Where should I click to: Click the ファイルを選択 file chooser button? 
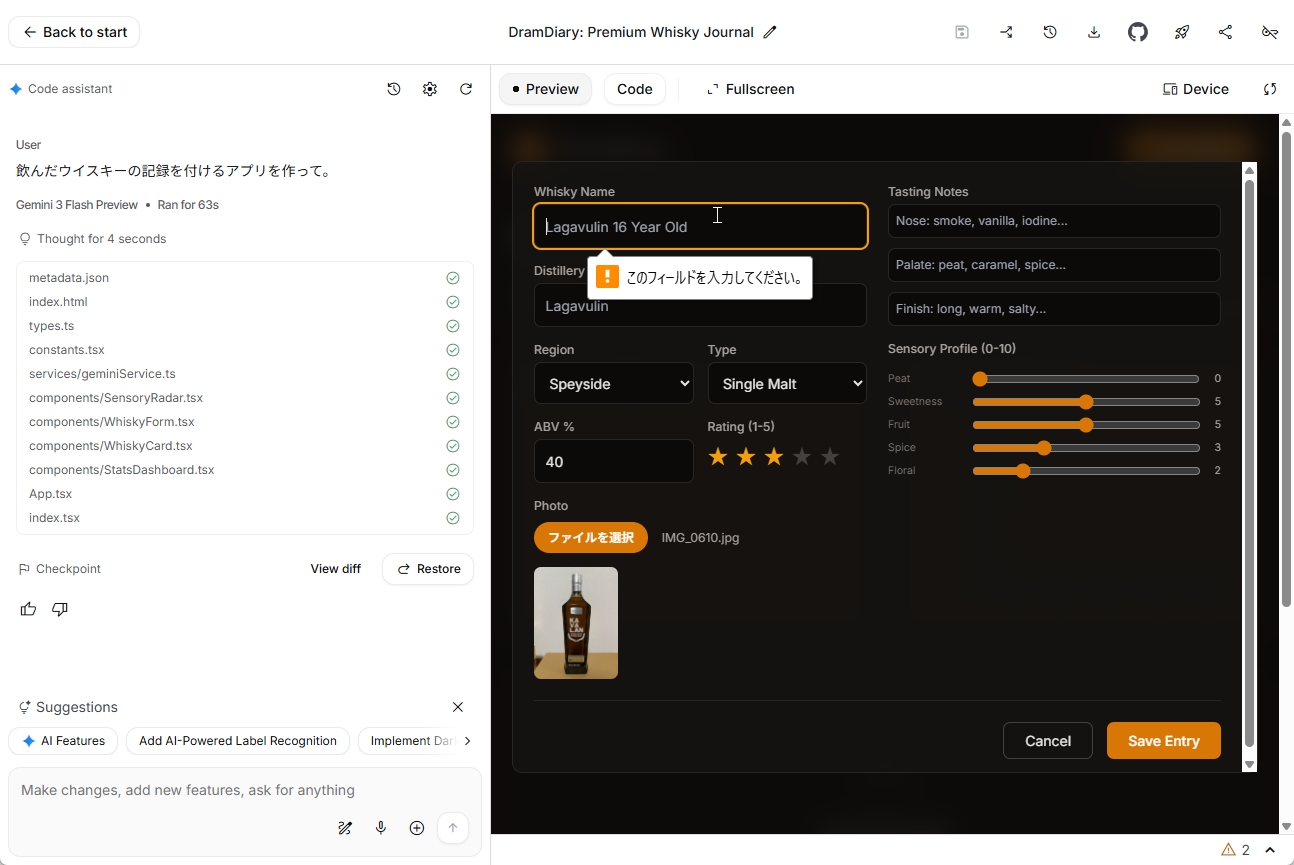pos(591,538)
